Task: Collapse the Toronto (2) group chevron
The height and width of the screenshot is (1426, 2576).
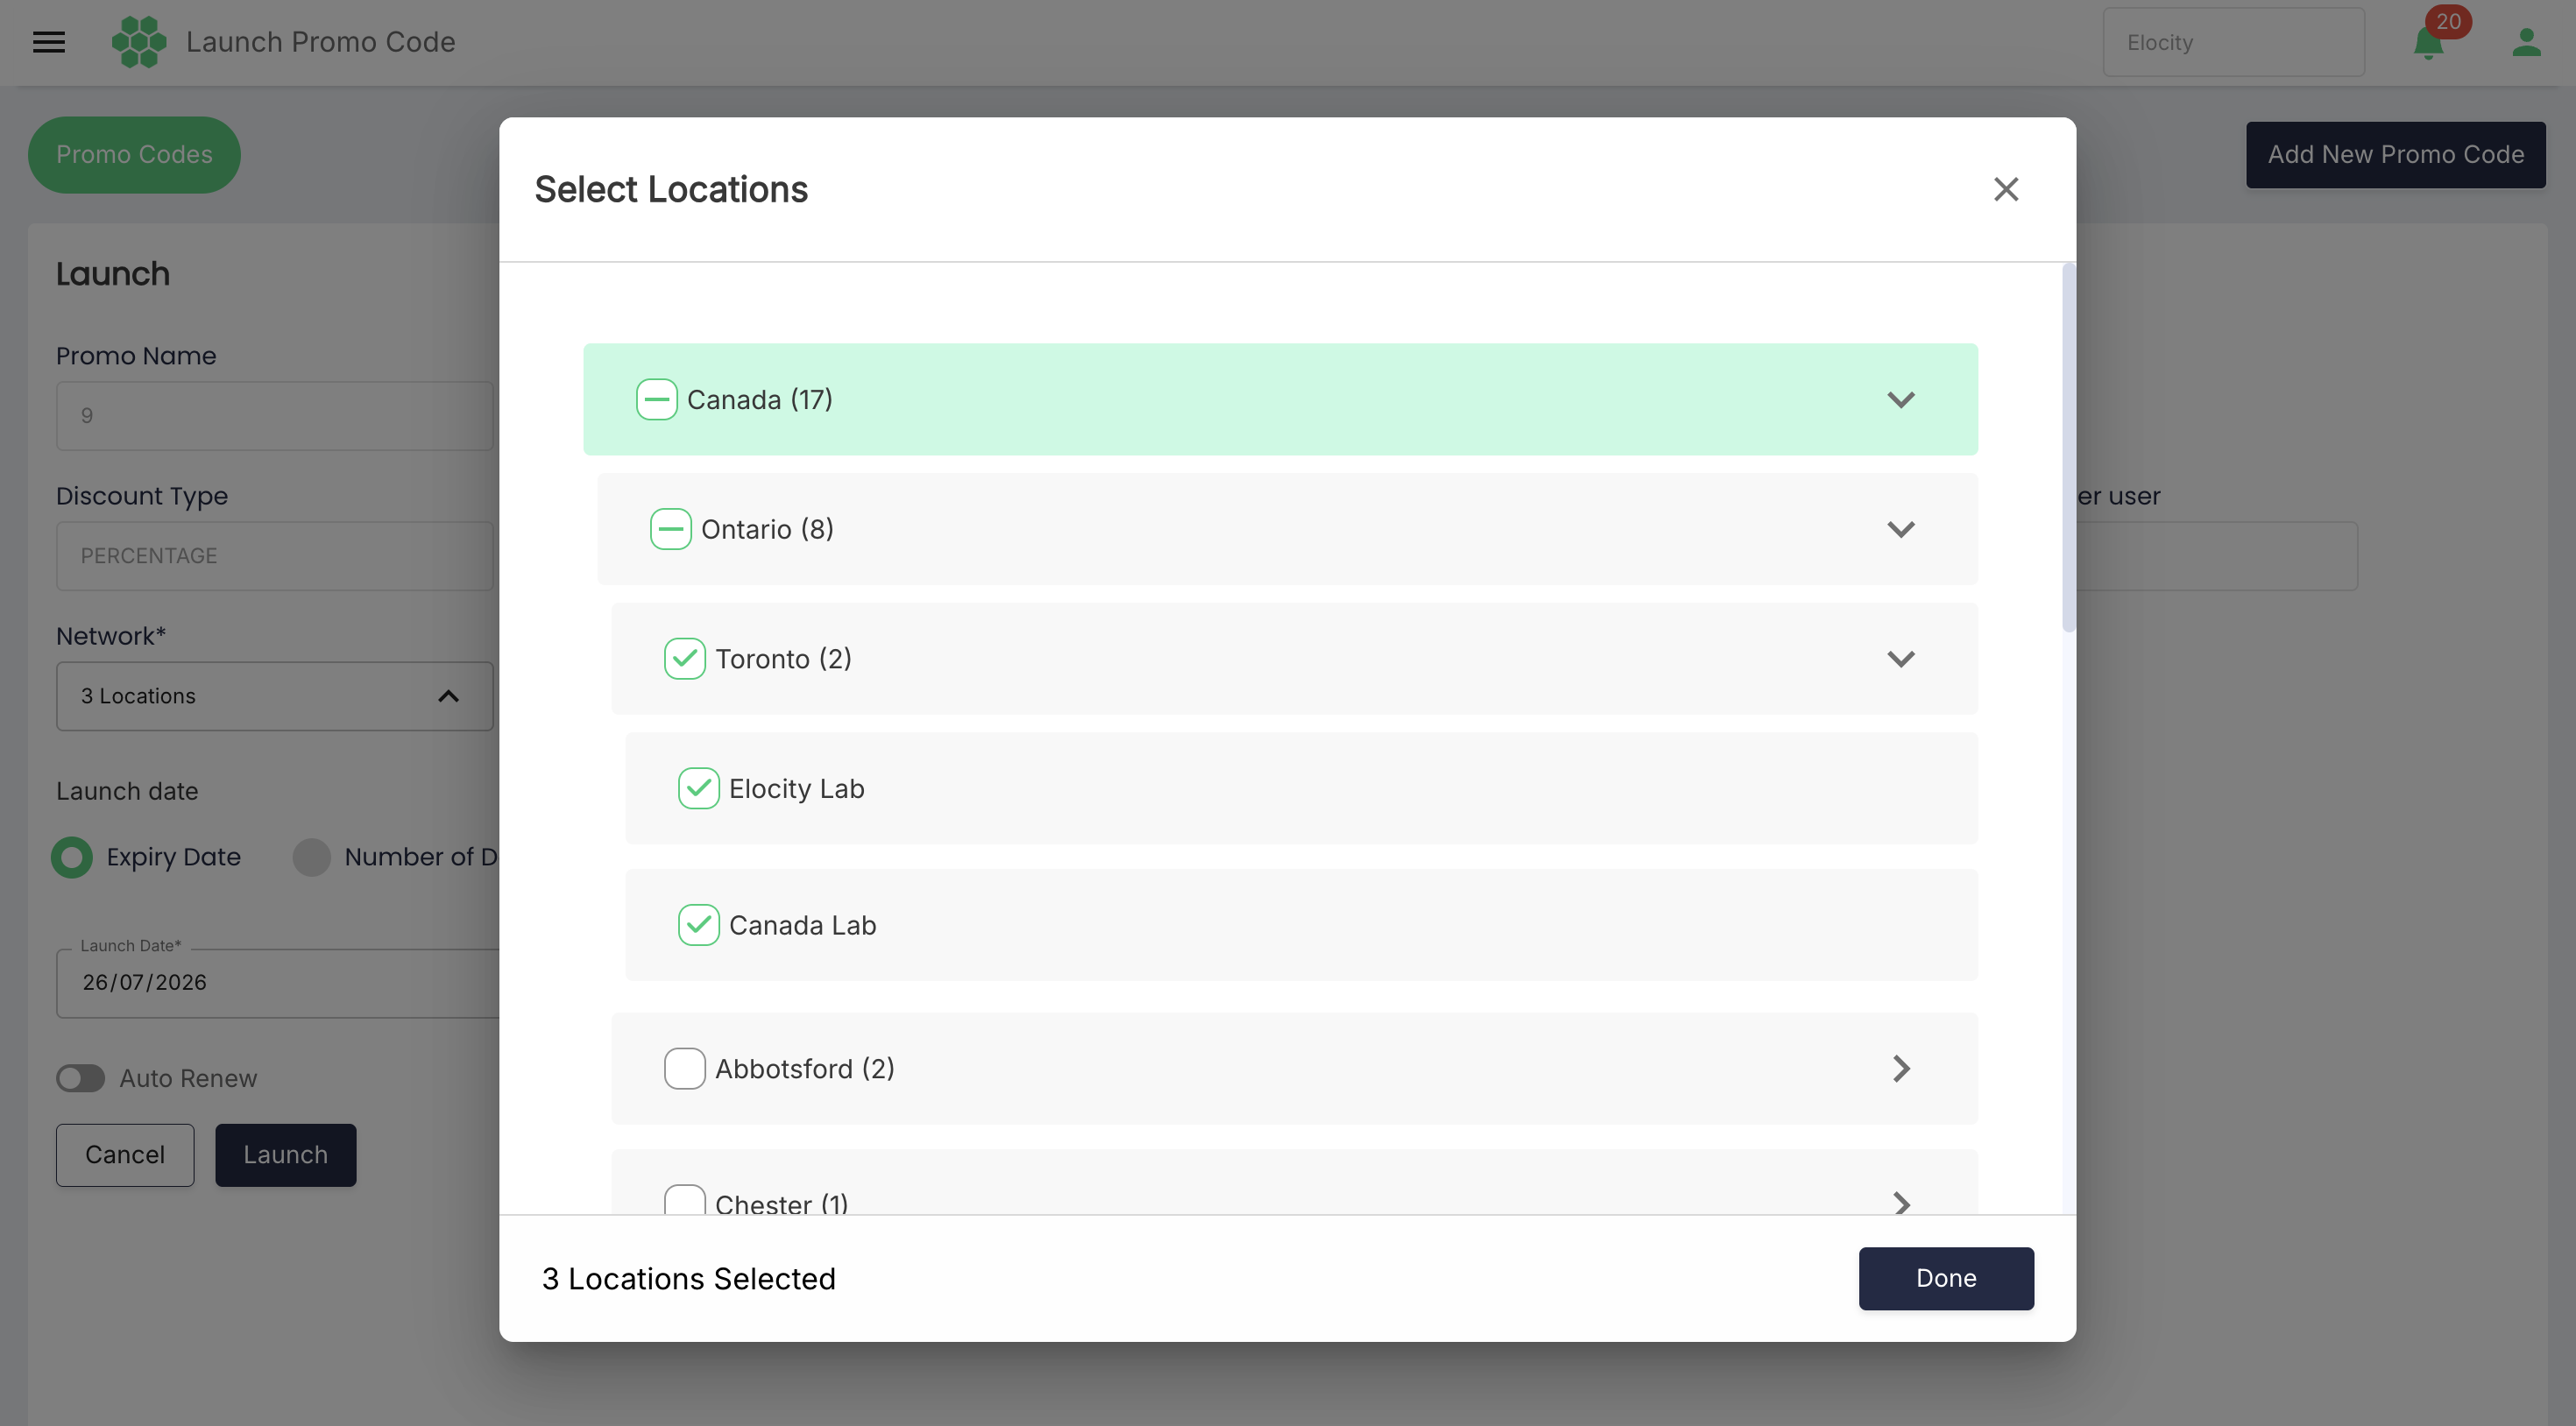Action: [x=1901, y=659]
